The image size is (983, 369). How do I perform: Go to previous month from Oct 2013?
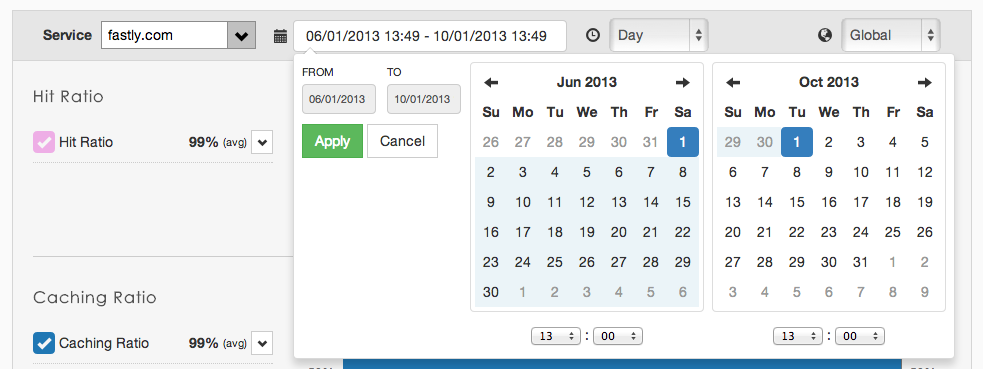click(733, 82)
